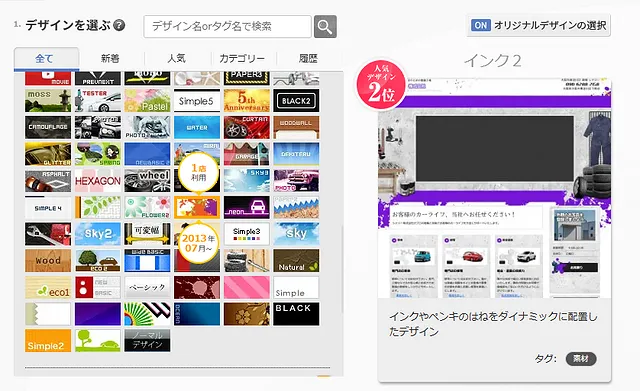The height and width of the screenshot is (391, 640).
Task: Select the HEXAGON design thumbnail
Action: (98, 181)
